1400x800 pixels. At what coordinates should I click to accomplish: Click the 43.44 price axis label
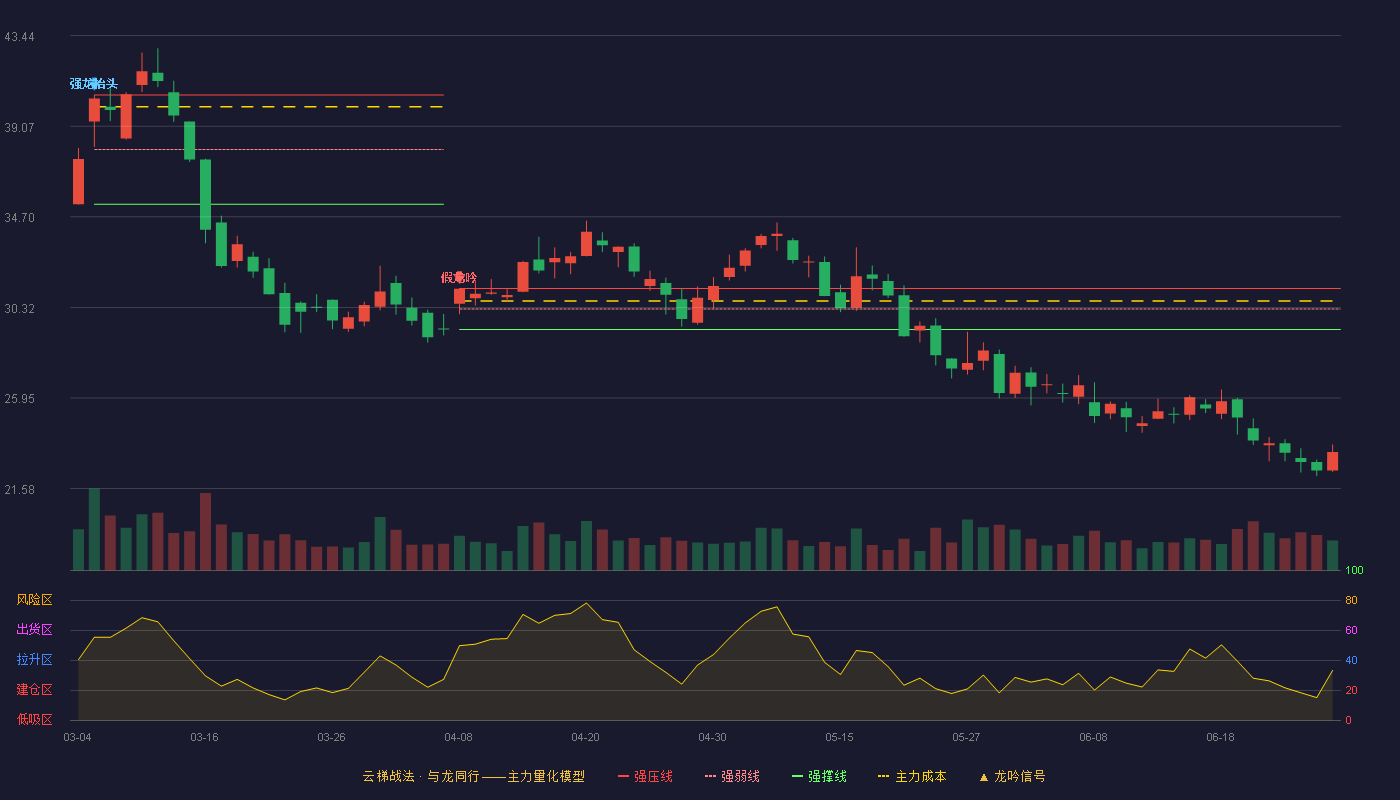pyautogui.click(x=19, y=37)
